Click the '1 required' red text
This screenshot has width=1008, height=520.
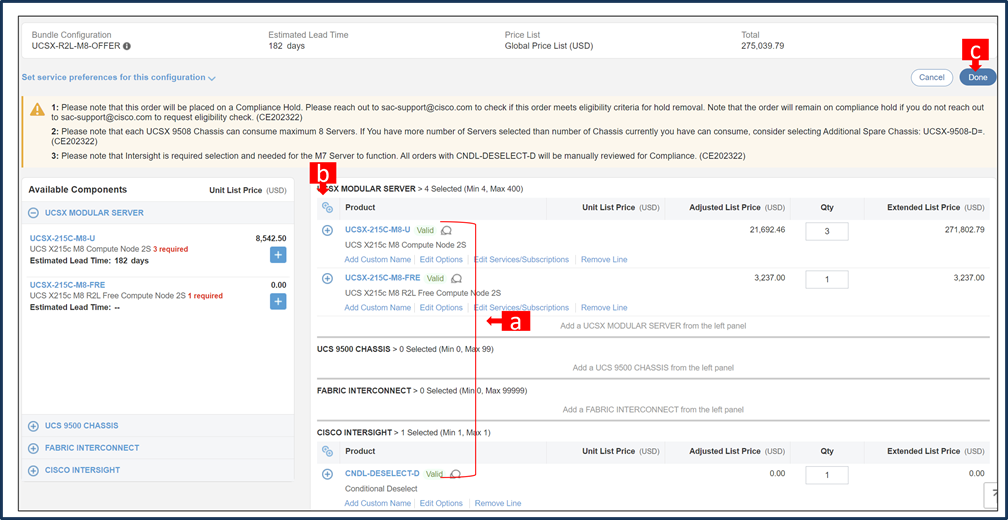click(205, 296)
